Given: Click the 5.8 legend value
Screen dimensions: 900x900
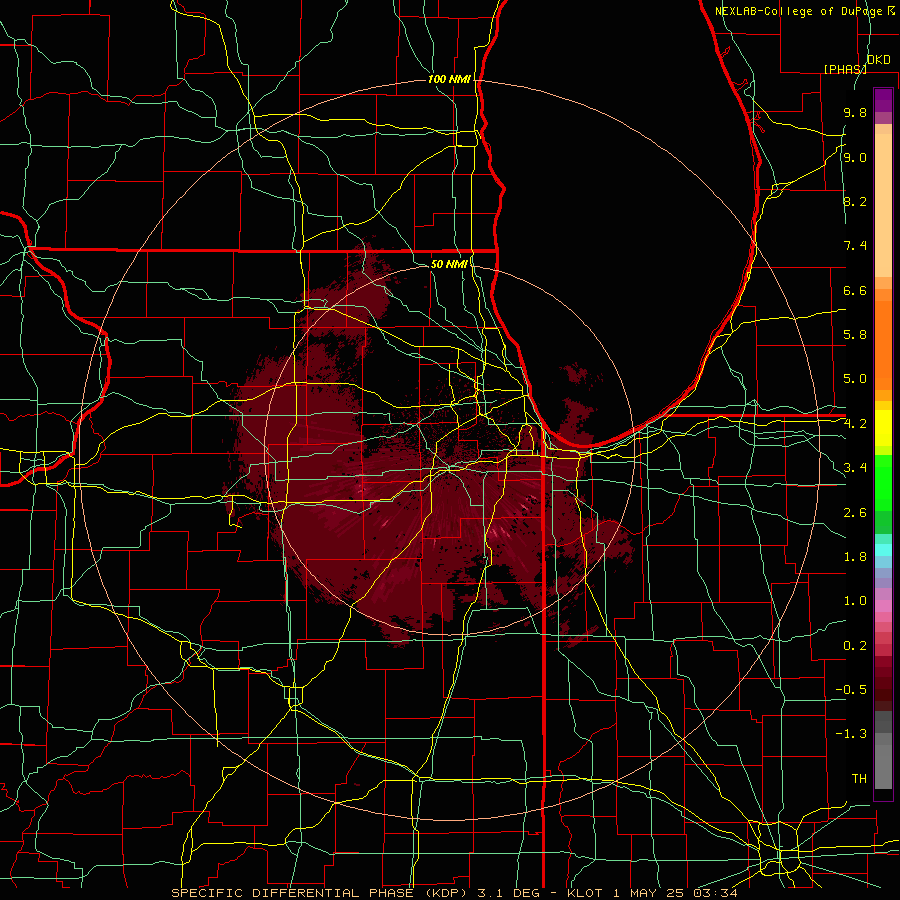Looking at the screenshot, I should tap(855, 335).
